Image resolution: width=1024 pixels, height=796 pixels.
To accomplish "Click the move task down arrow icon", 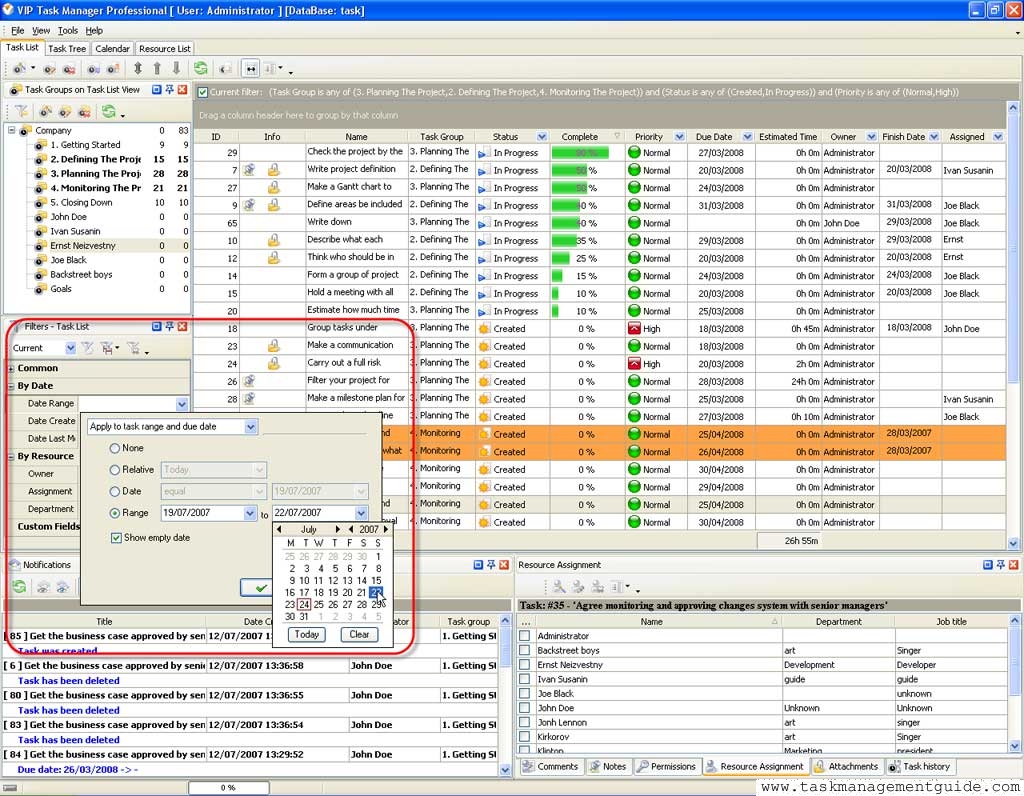I will [177, 69].
